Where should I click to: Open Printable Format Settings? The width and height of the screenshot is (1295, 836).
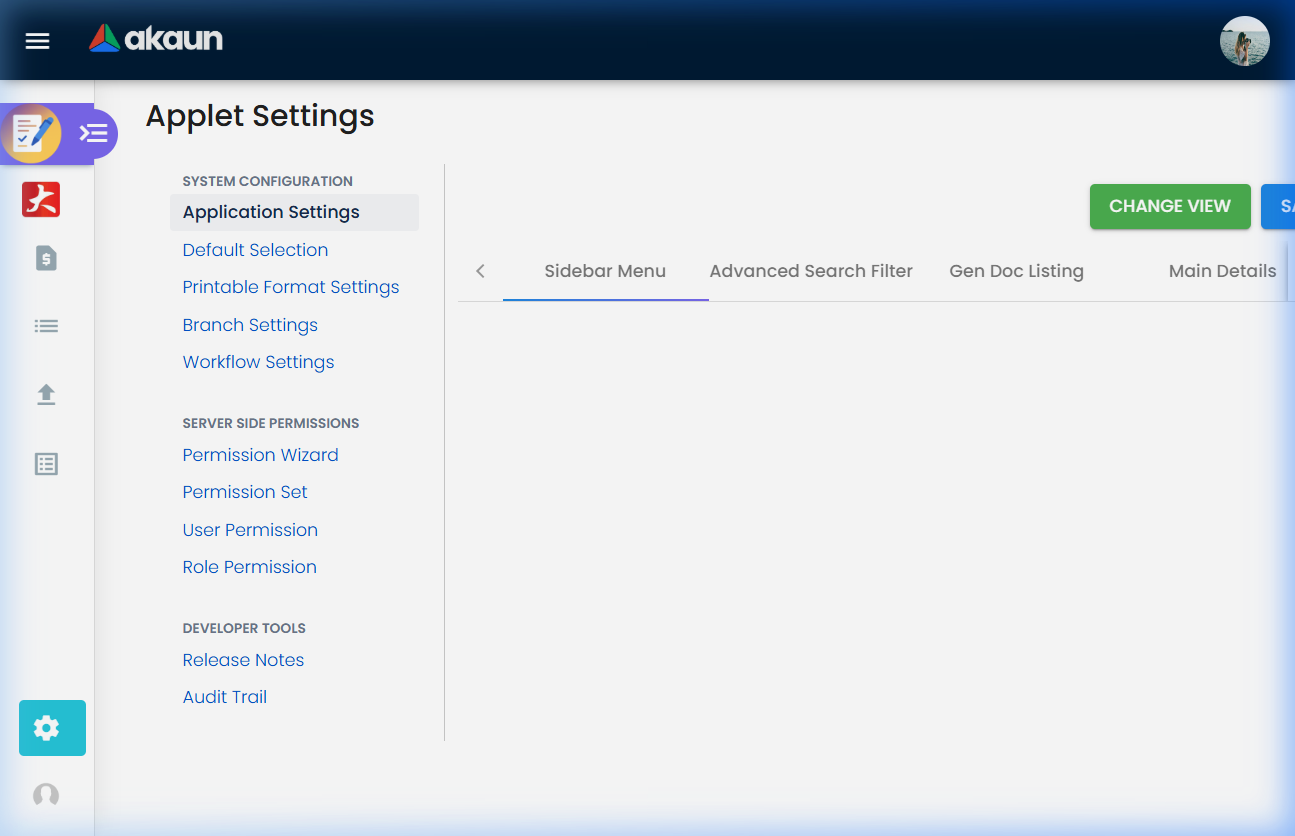point(290,287)
